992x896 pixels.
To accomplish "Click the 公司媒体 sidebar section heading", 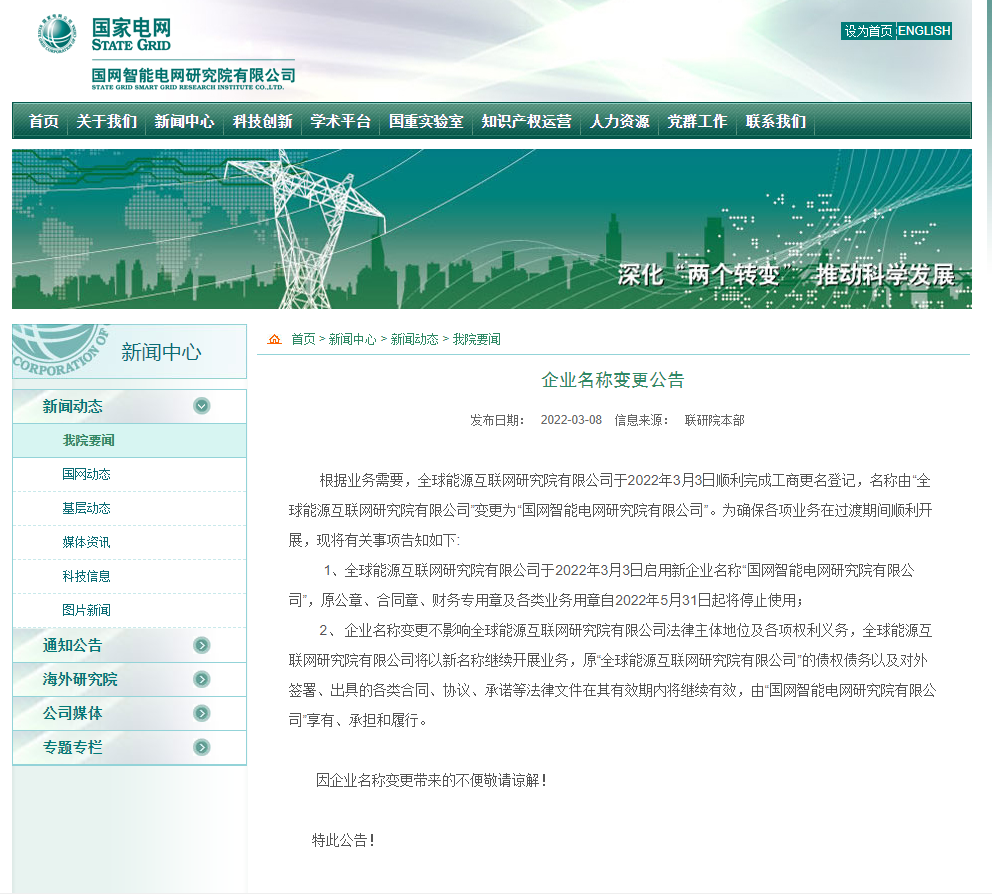I will 72,713.
